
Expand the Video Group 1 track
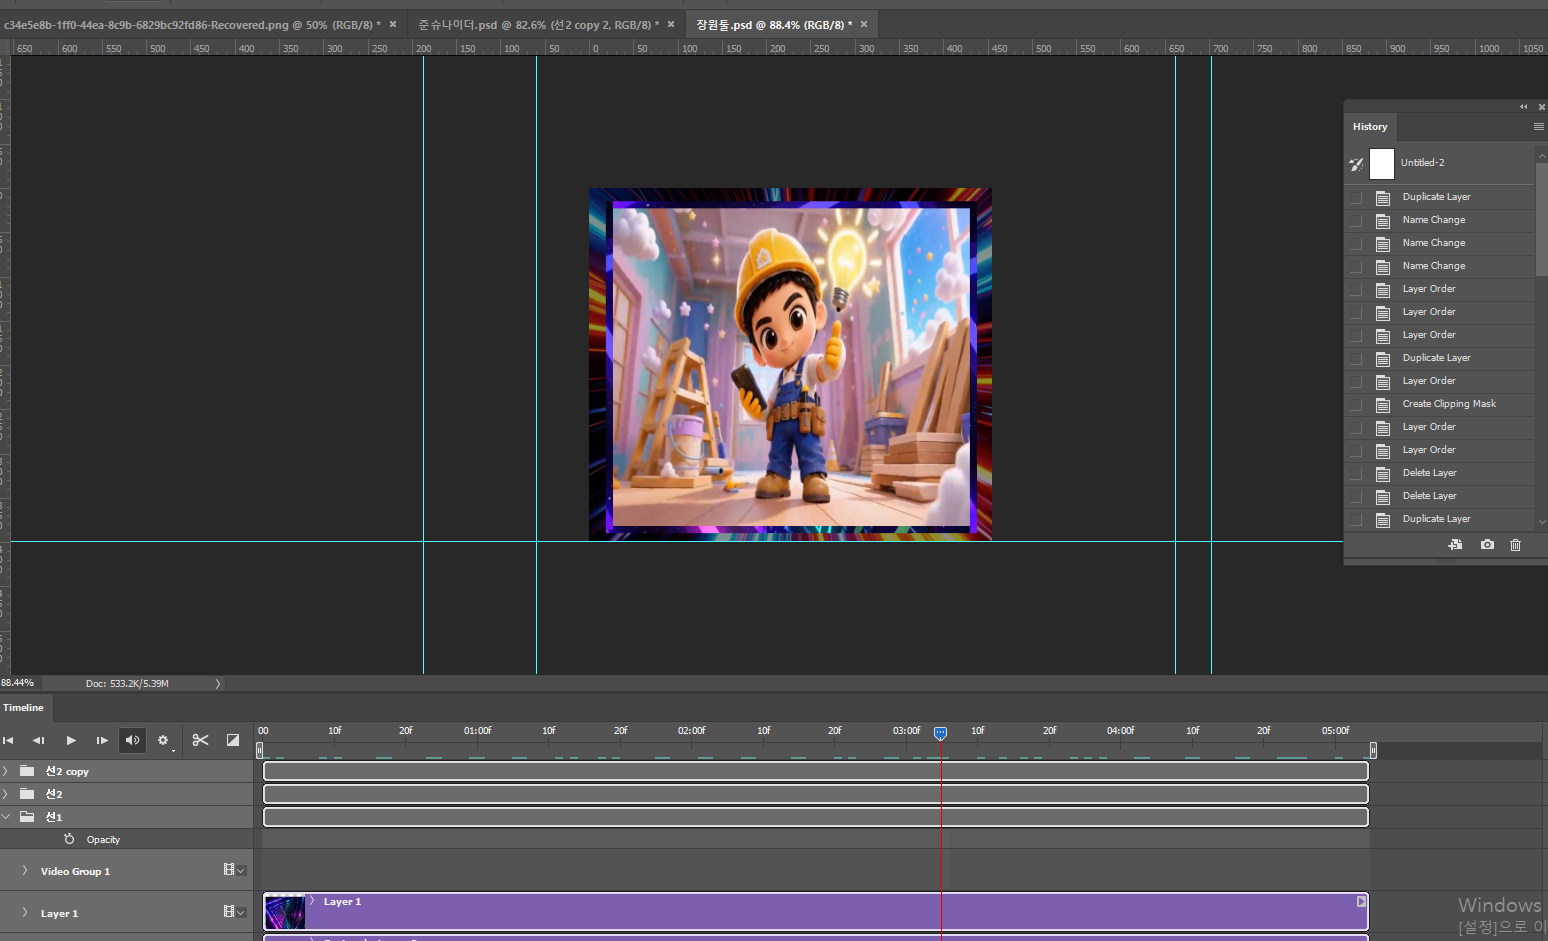(x=25, y=871)
